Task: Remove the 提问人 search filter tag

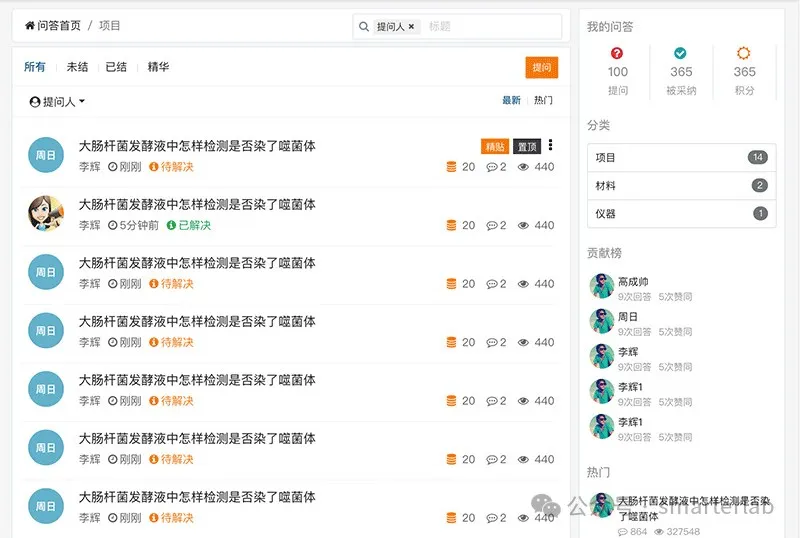Action: 411,27
